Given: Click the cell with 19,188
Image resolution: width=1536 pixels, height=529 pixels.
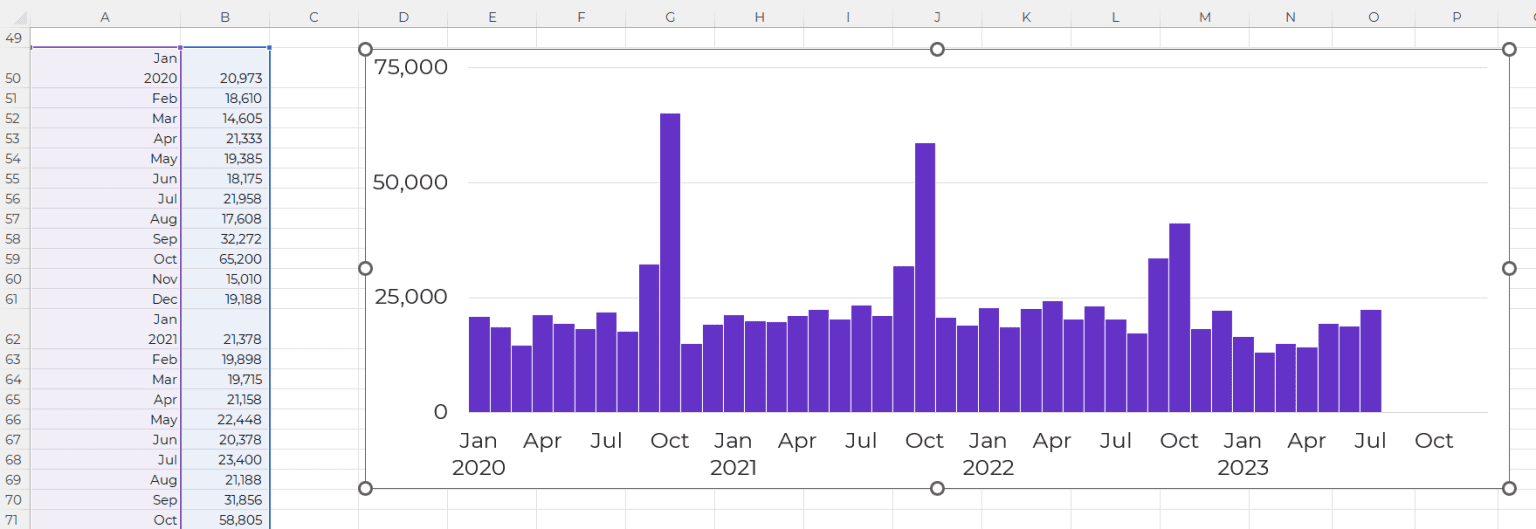Looking at the screenshot, I should click(x=225, y=299).
